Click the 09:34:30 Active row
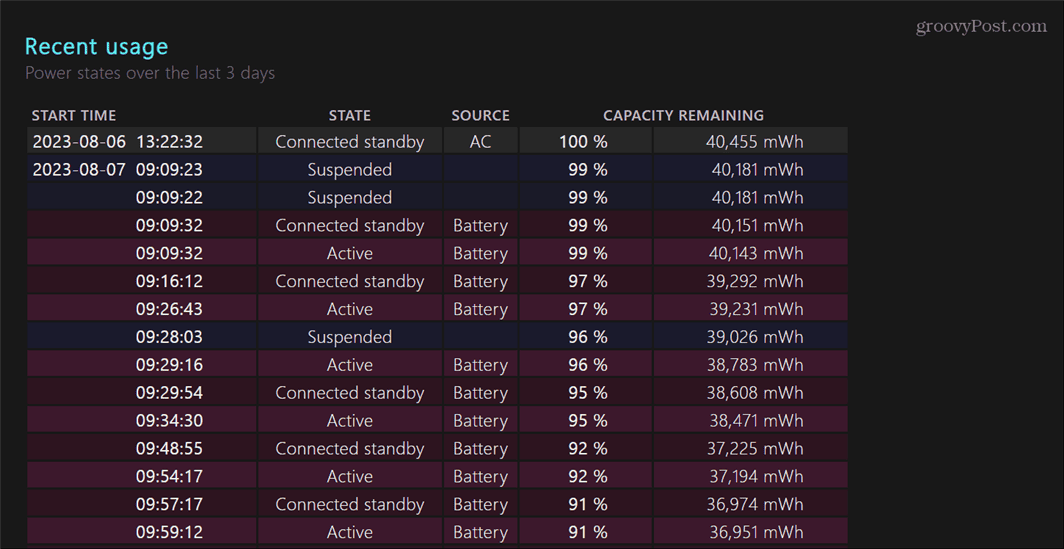1064x549 pixels. click(437, 420)
